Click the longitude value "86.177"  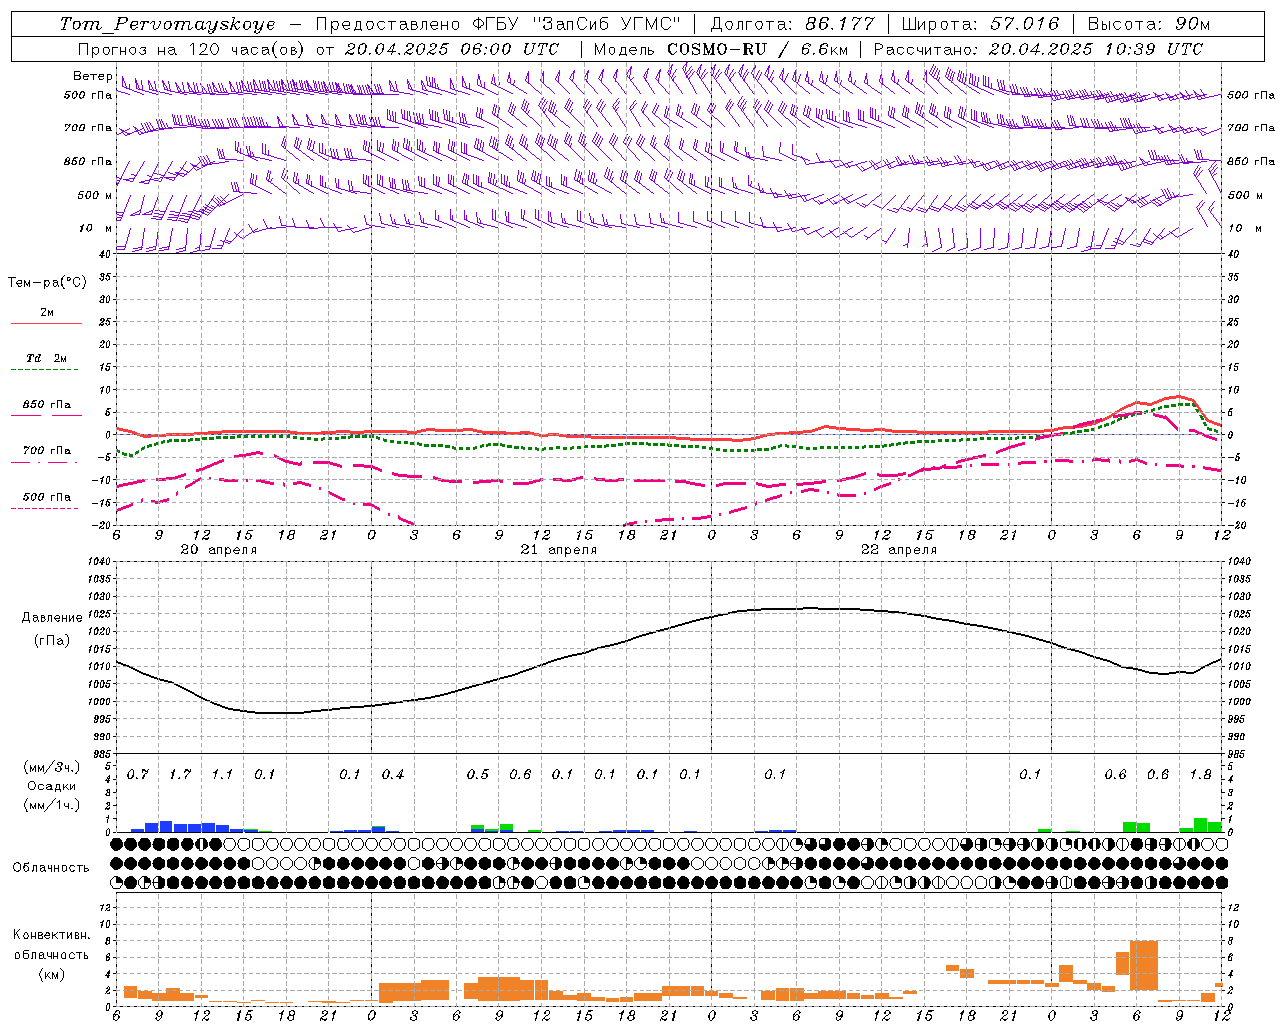click(x=840, y=24)
